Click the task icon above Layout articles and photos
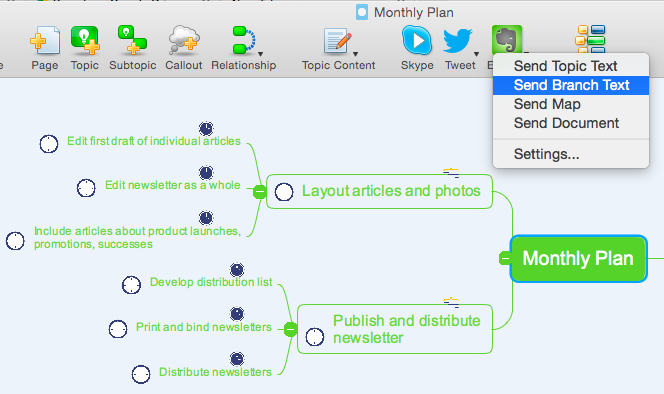 (x=451, y=172)
